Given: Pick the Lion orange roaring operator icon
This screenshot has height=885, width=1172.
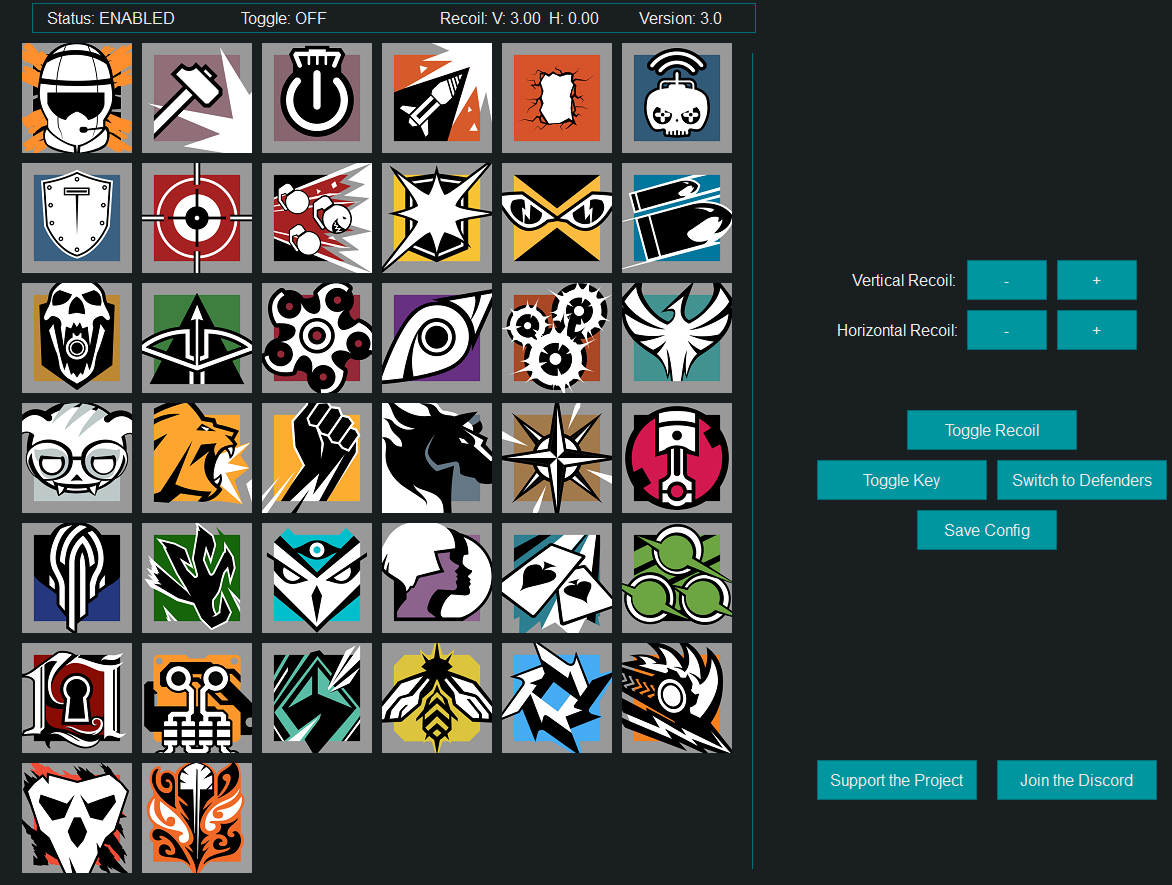Looking at the screenshot, I should [197, 458].
